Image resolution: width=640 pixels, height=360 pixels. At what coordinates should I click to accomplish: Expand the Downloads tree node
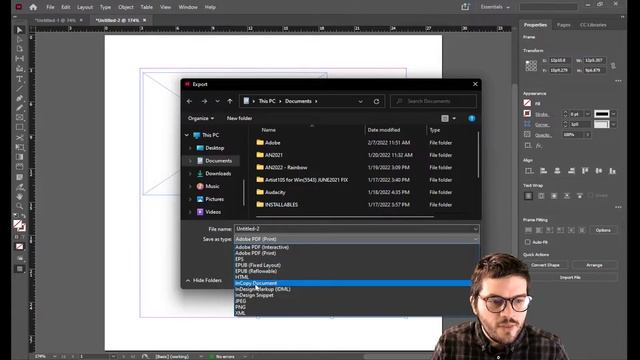[190, 173]
